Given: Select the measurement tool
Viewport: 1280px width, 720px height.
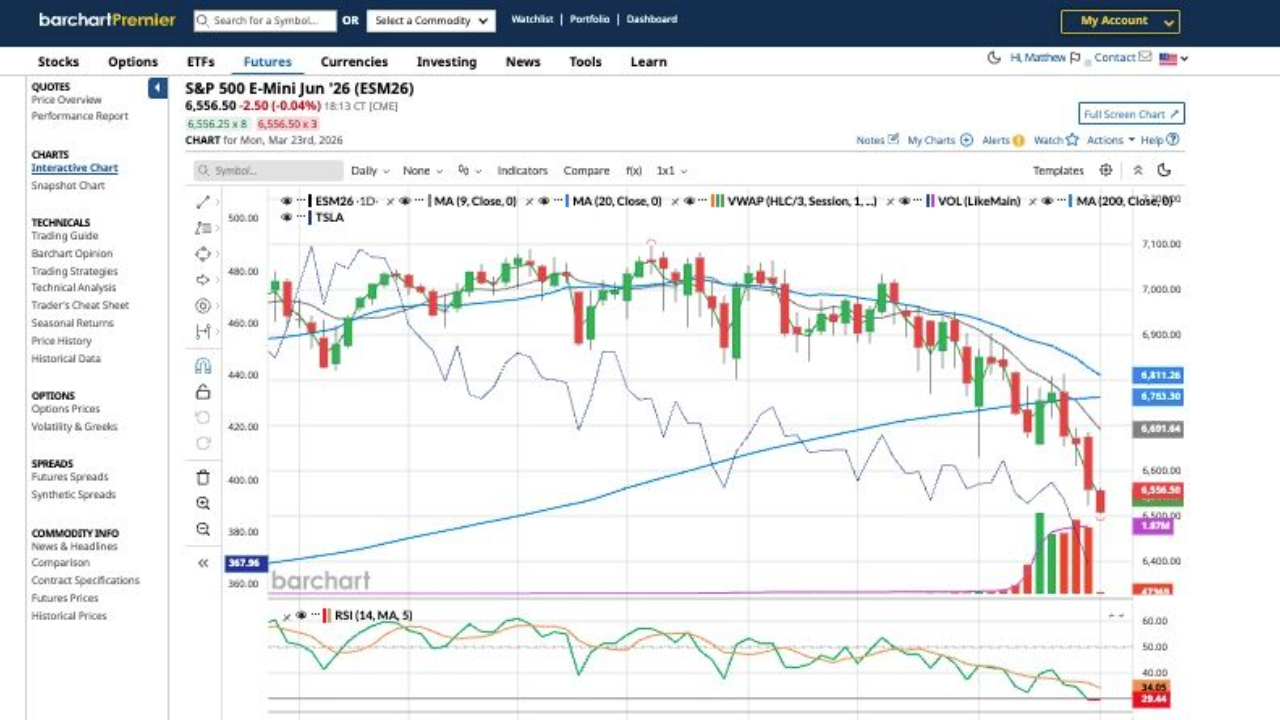Looking at the screenshot, I should [203, 331].
